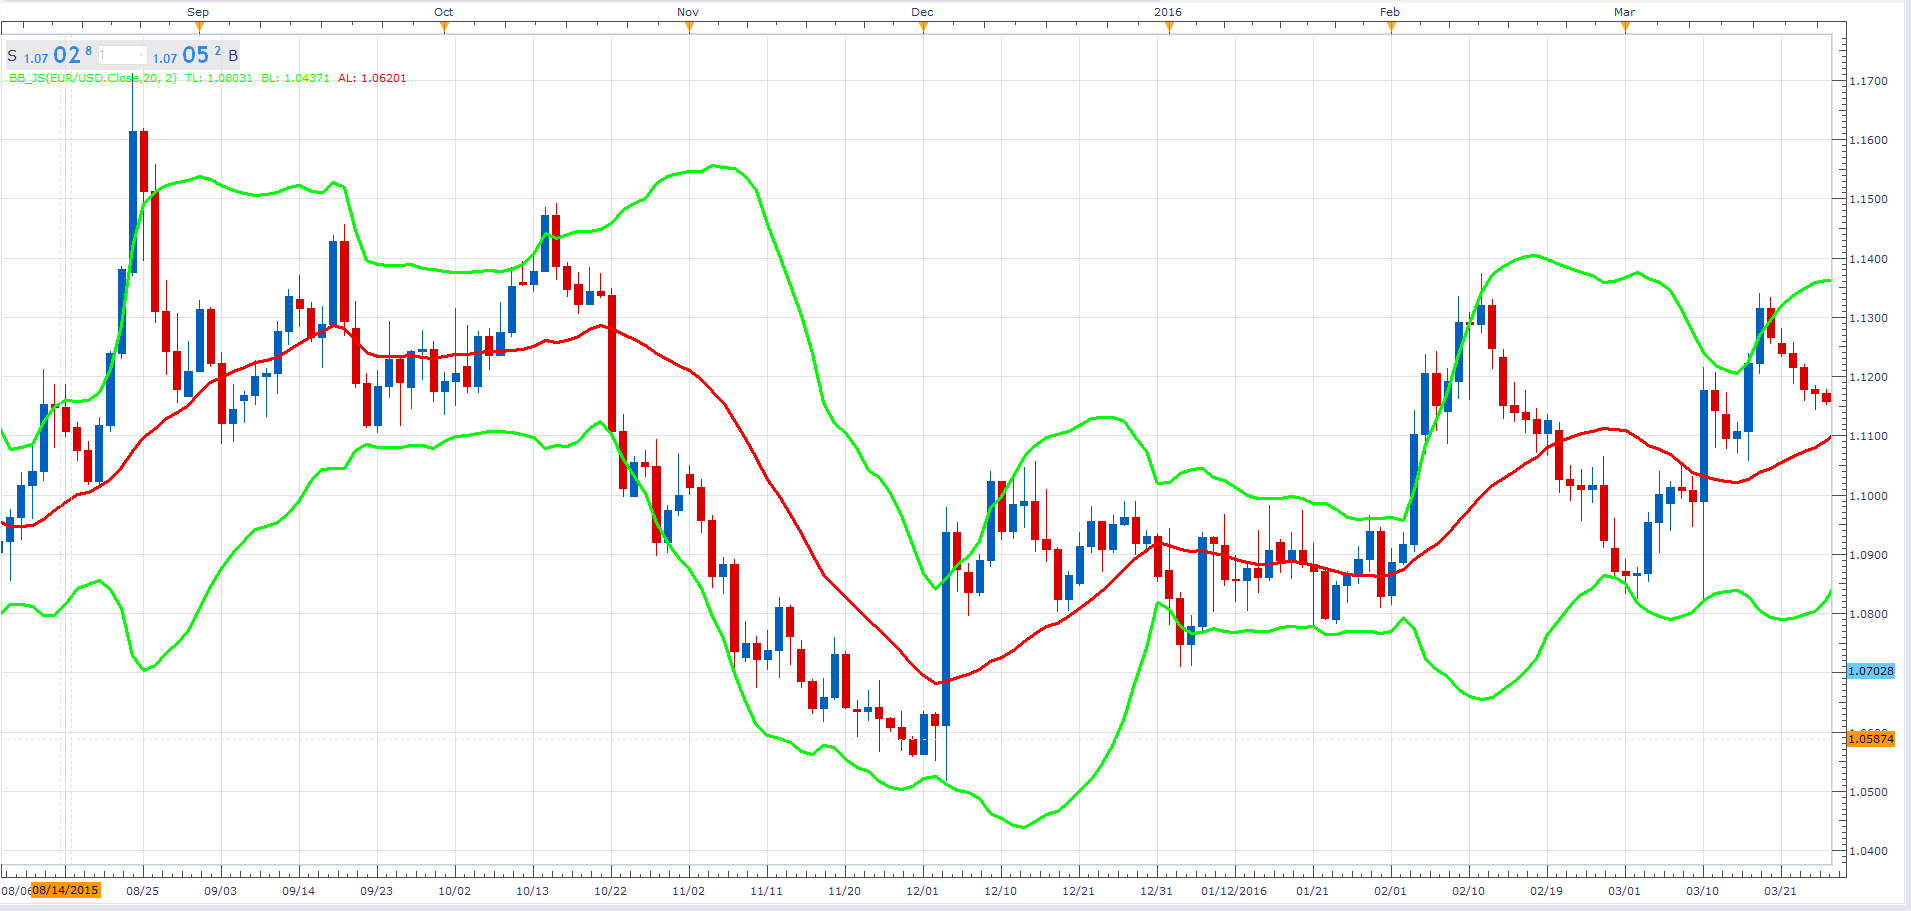Click the 2016 year marker triangle
This screenshot has width=1911, height=911.
(x=1169, y=26)
